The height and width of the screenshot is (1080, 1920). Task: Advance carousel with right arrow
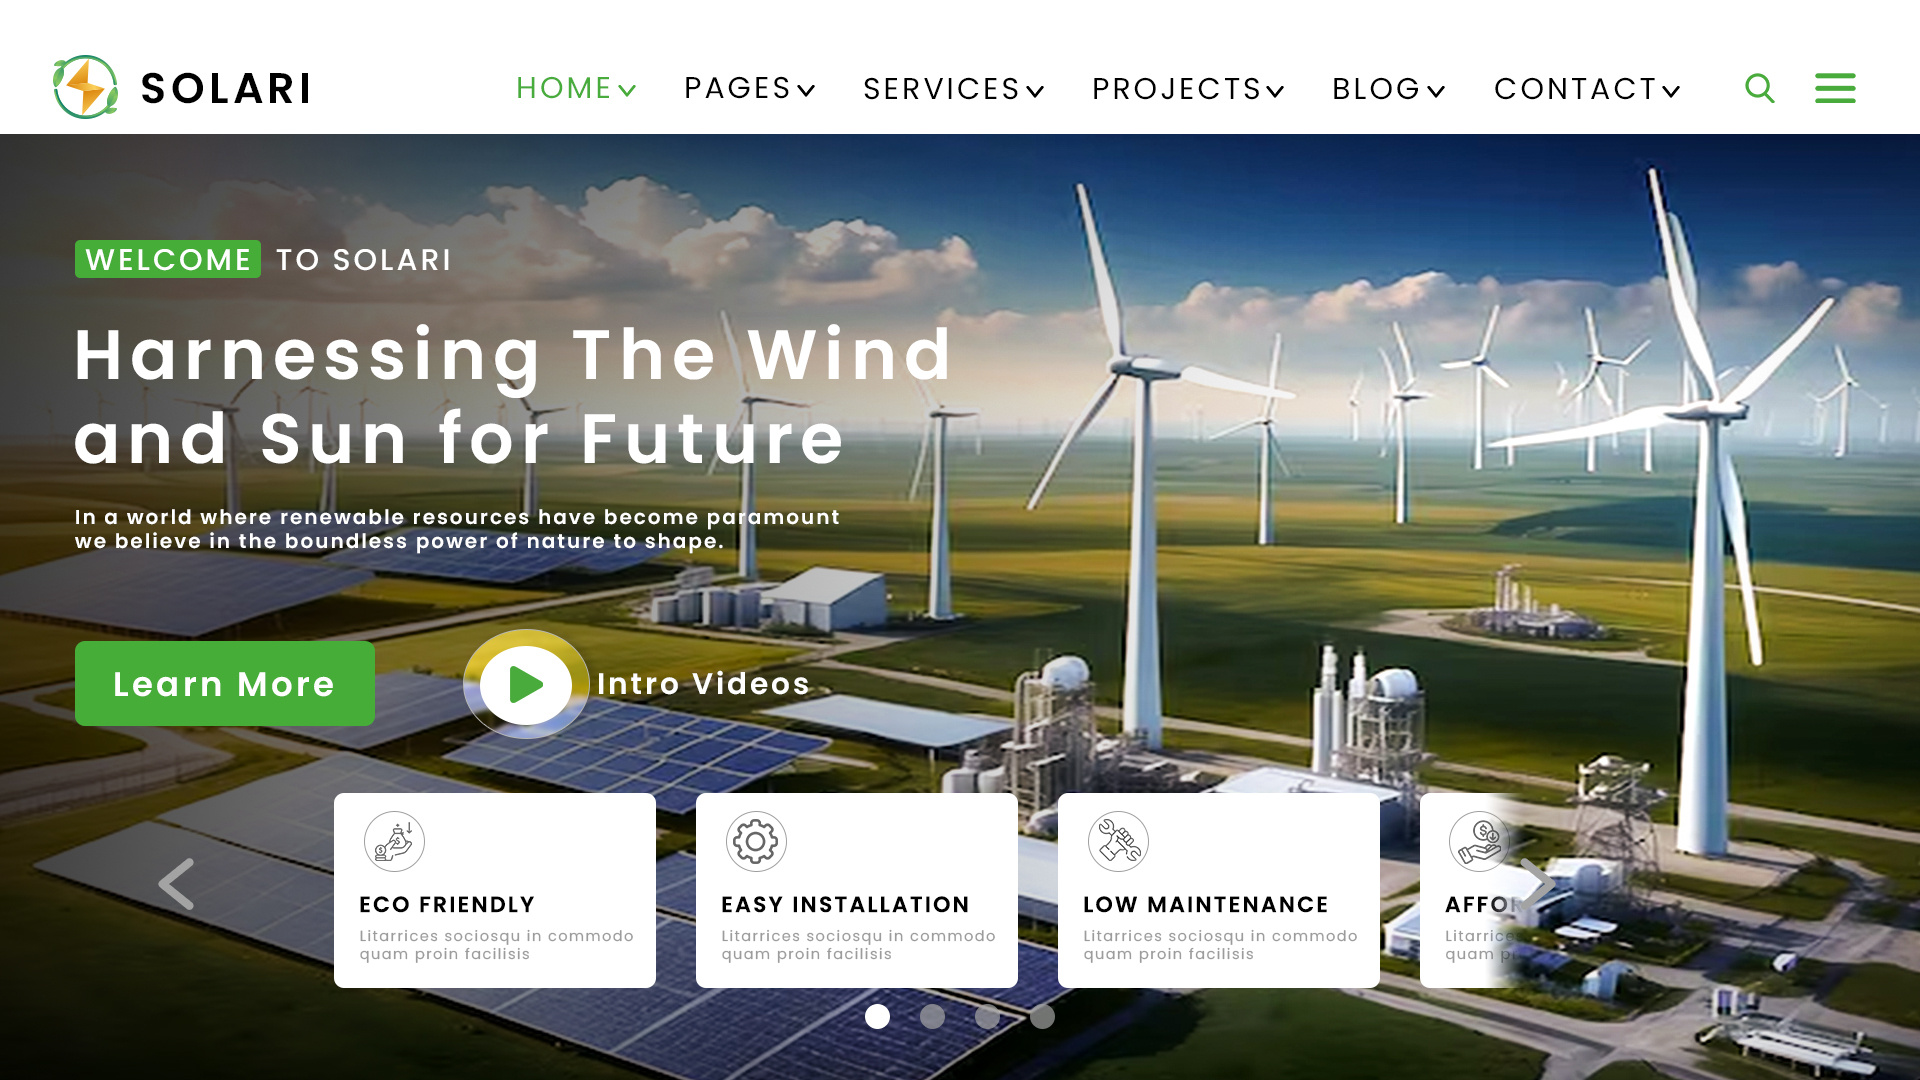click(x=1537, y=884)
